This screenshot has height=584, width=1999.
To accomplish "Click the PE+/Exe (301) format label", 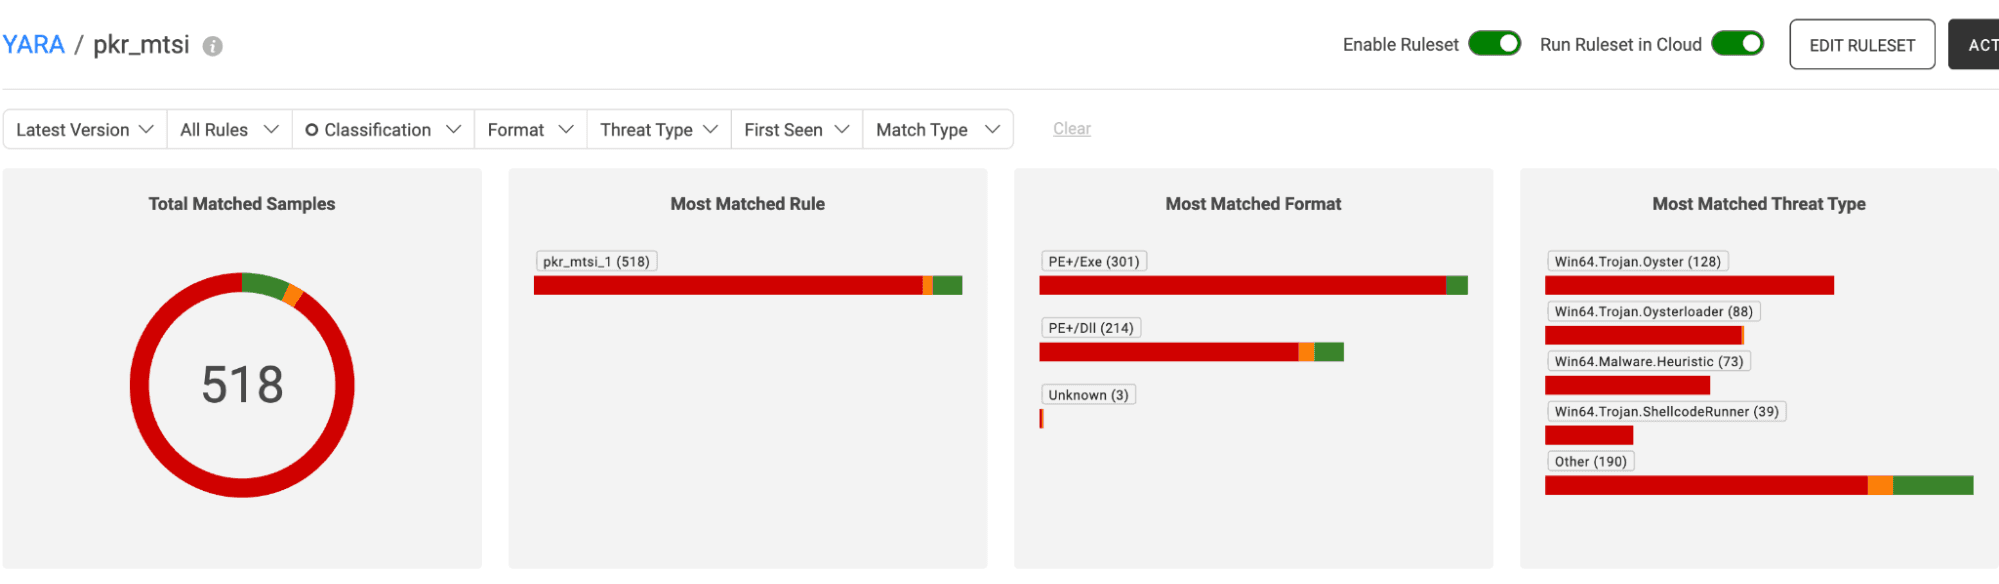I will point(1093,262).
